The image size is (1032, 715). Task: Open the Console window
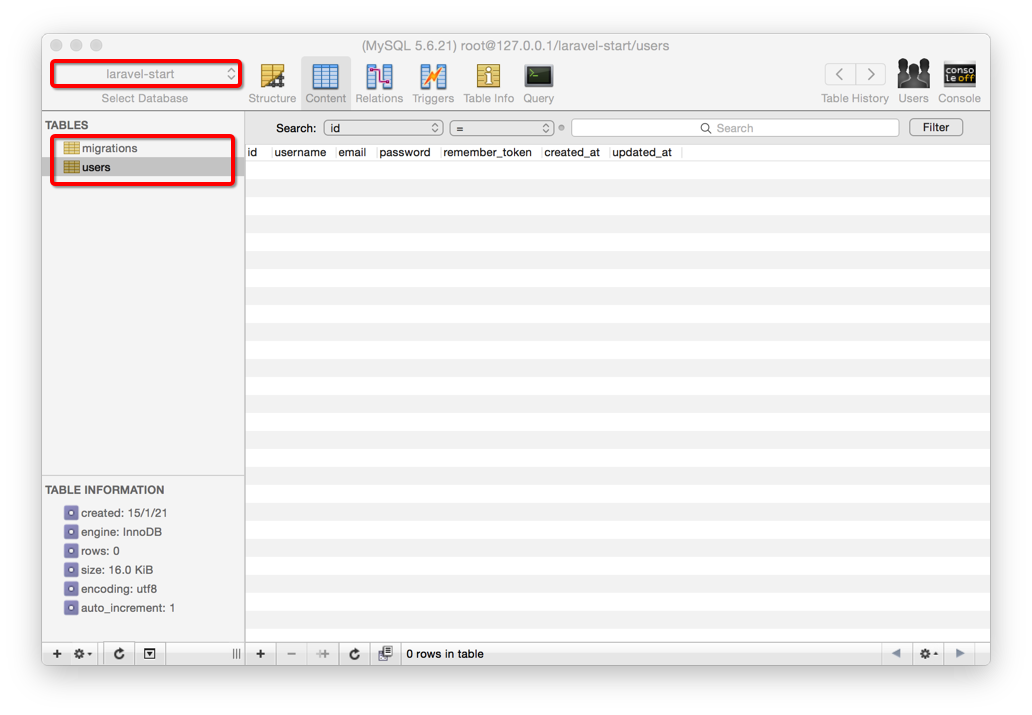click(x=959, y=82)
